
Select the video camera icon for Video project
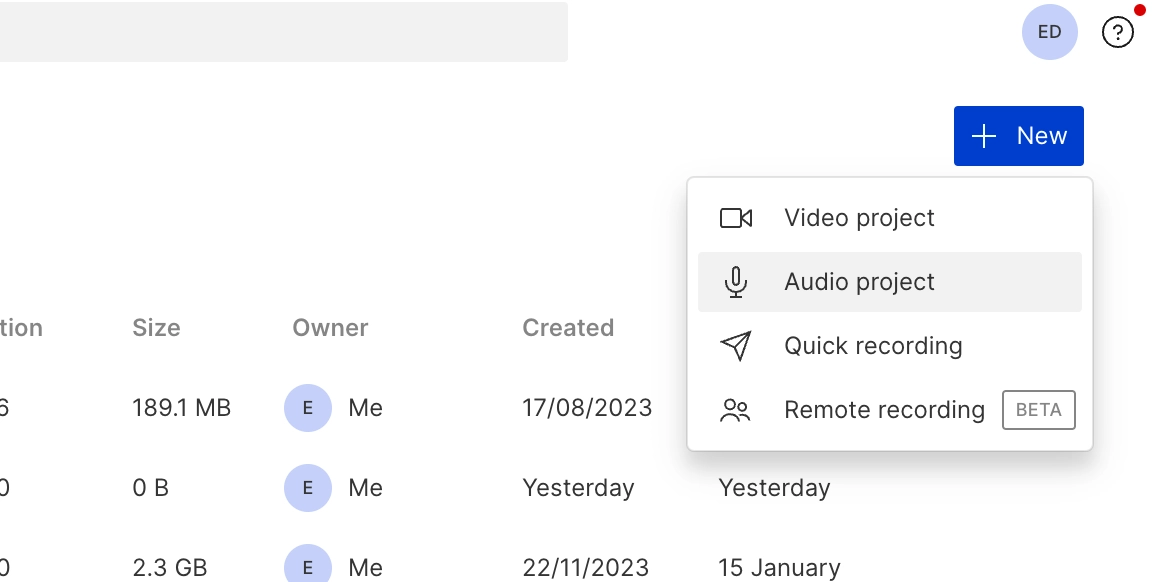click(736, 217)
